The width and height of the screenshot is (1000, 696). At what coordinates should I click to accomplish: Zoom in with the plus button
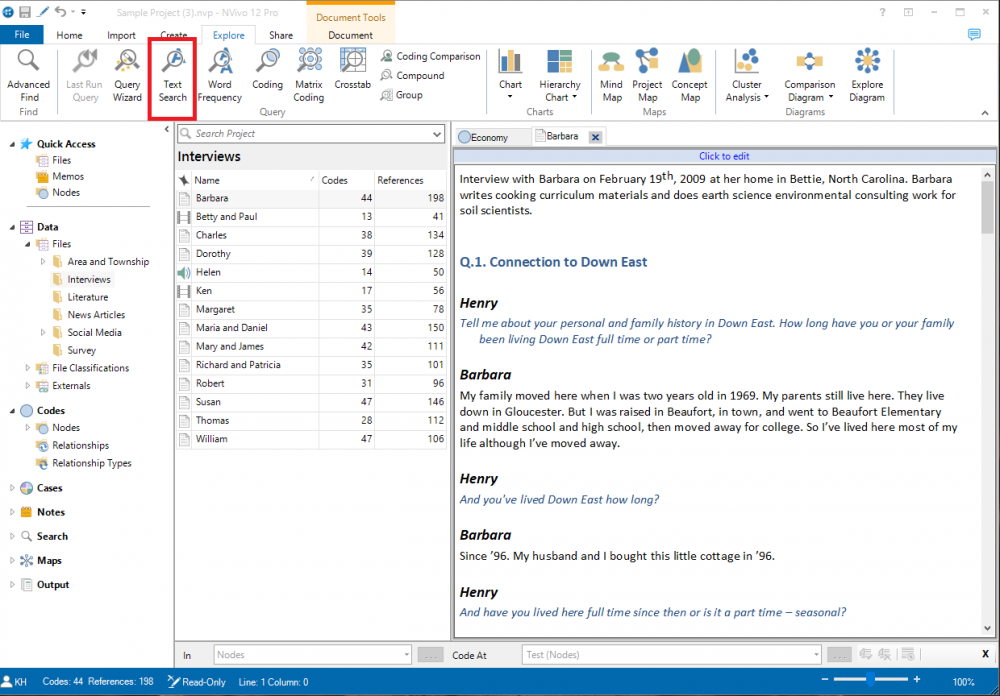[x=917, y=680]
